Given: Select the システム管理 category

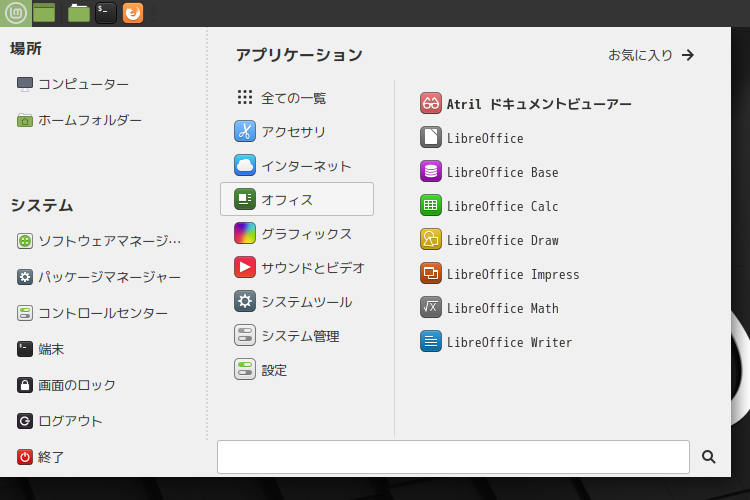Looking at the screenshot, I should pyautogui.click(x=297, y=335).
